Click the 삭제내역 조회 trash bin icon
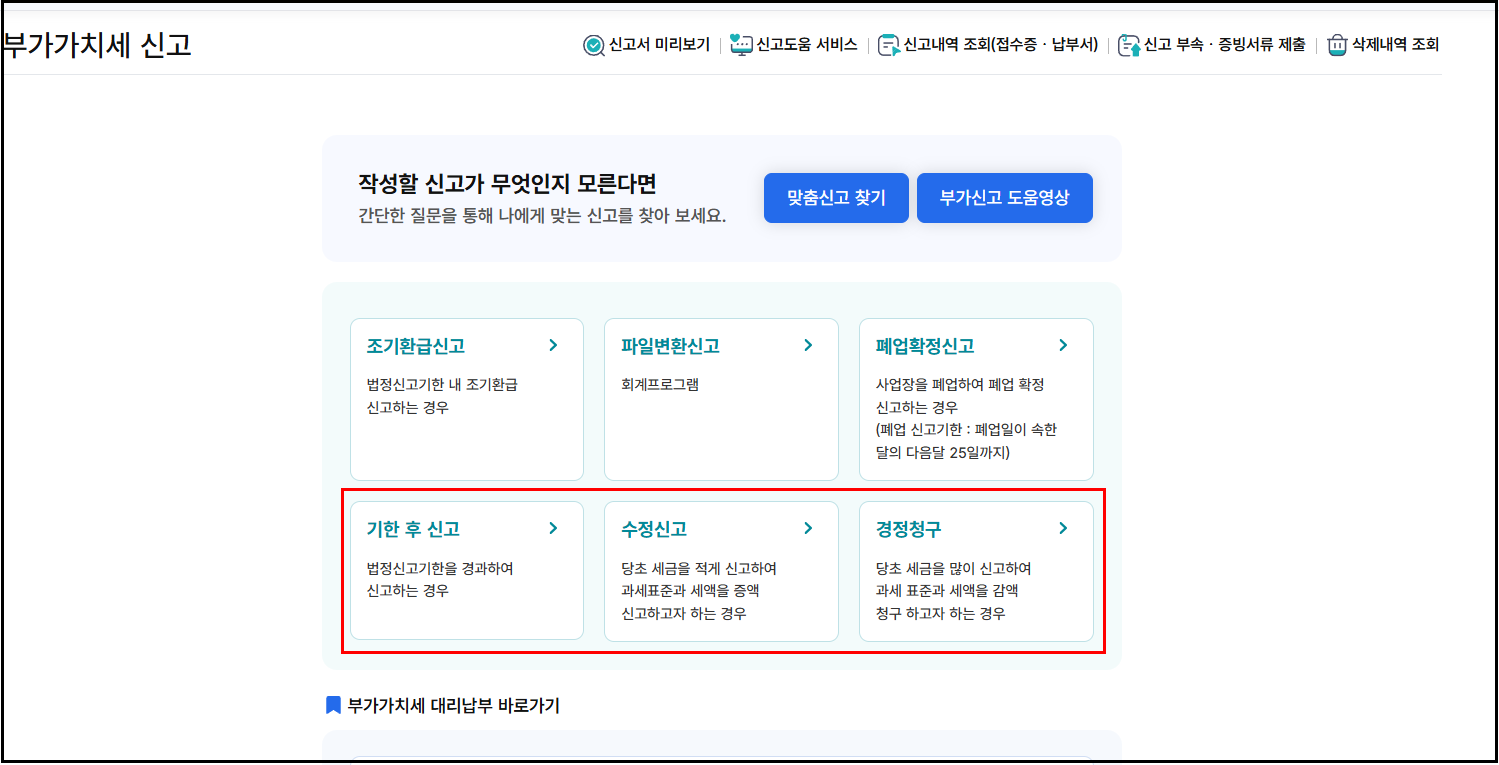Image resolution: width=1499 pixels, height=765 pixels. coord(1337,45)
